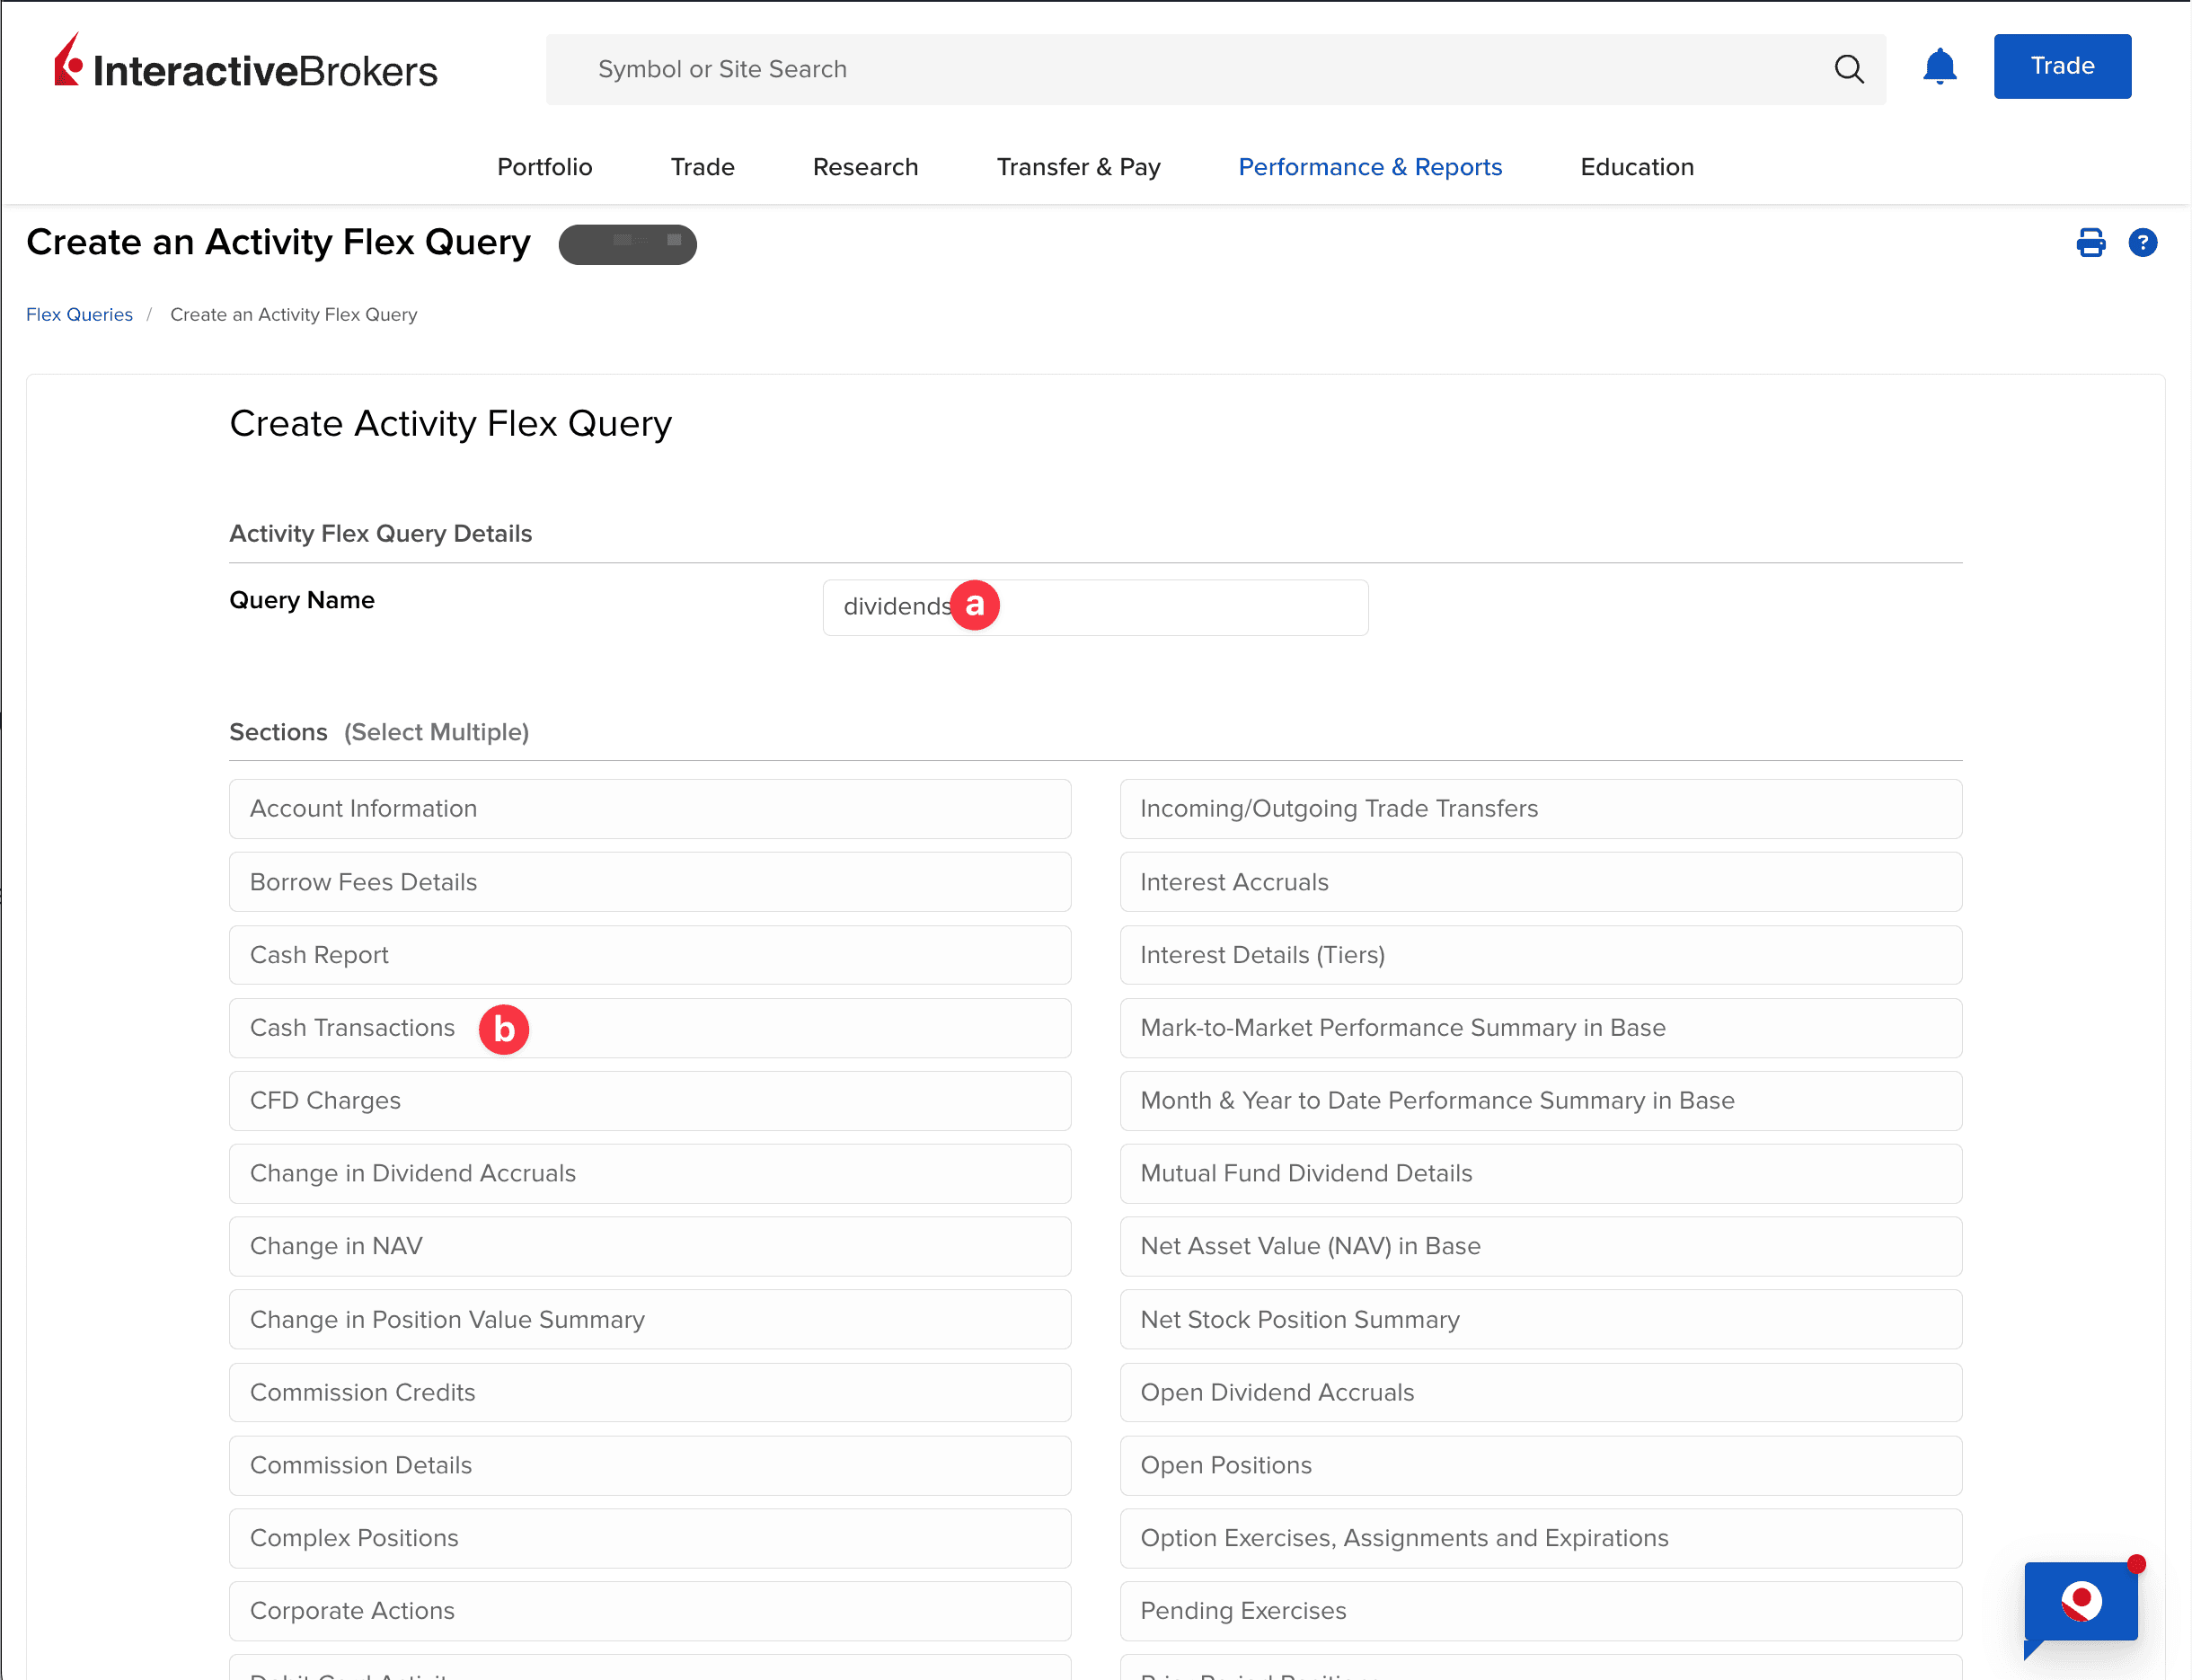The width and height of the screenshot is (2192, 1680).
Task: Click the Query Name input field
Action: [1150, 607]
